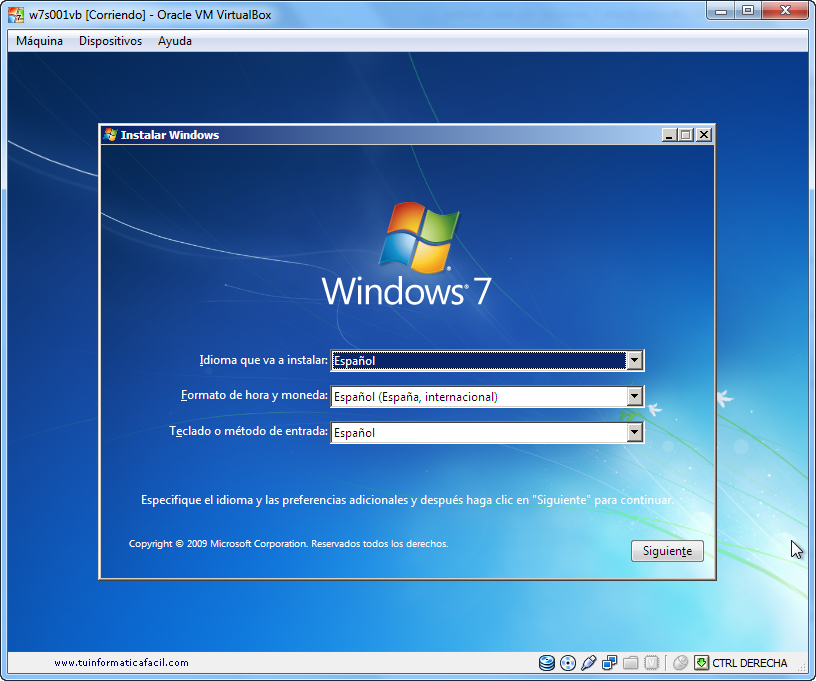
Task: Open the Máquina menu
Action: click(x=40, y=41)
